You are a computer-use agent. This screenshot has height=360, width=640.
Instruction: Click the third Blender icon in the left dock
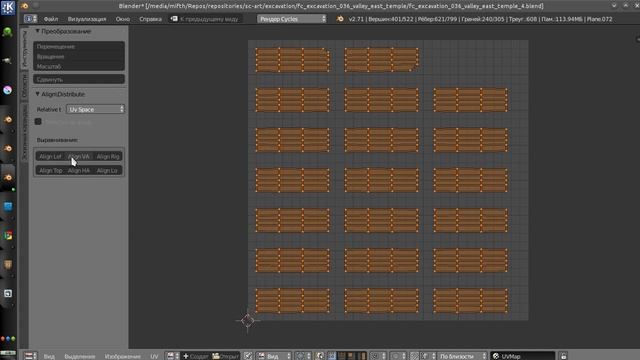tap(8, 178)
